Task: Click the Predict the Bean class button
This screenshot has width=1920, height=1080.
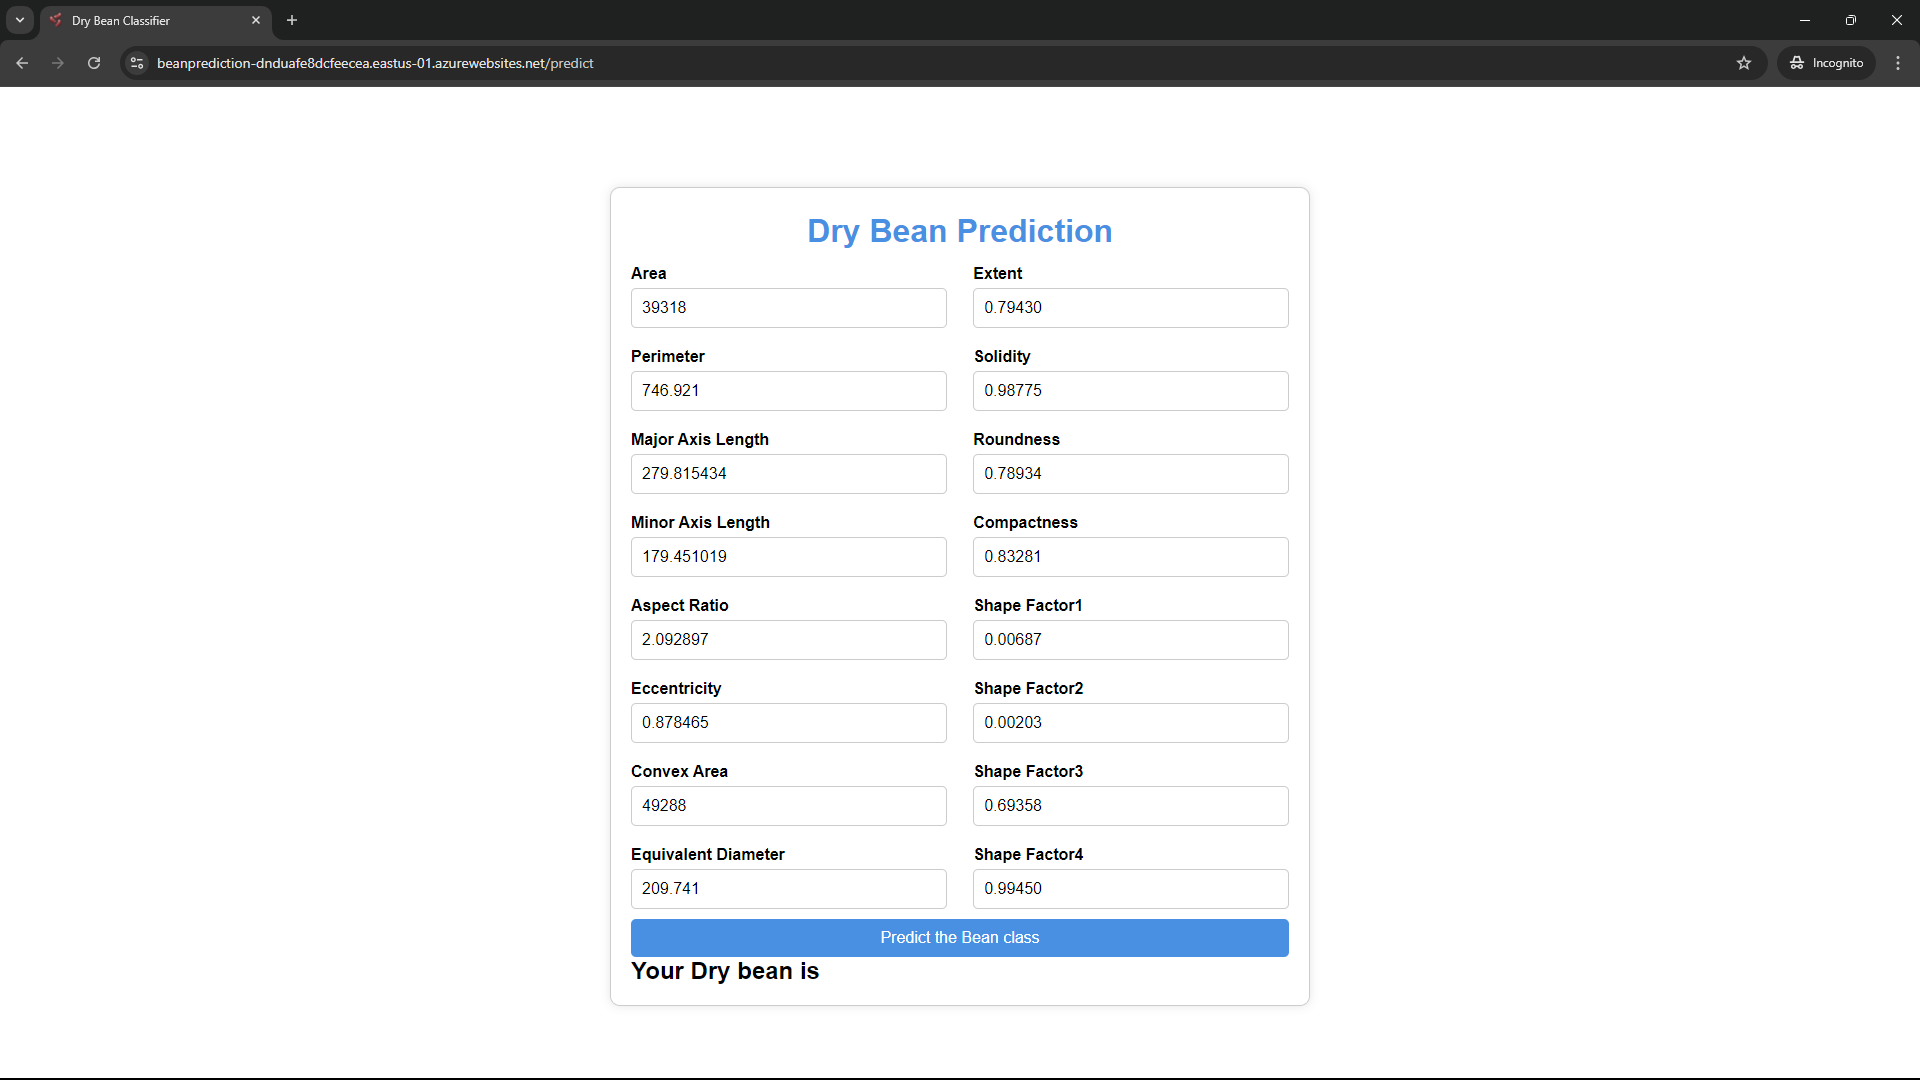Action: tap(959, 938)
